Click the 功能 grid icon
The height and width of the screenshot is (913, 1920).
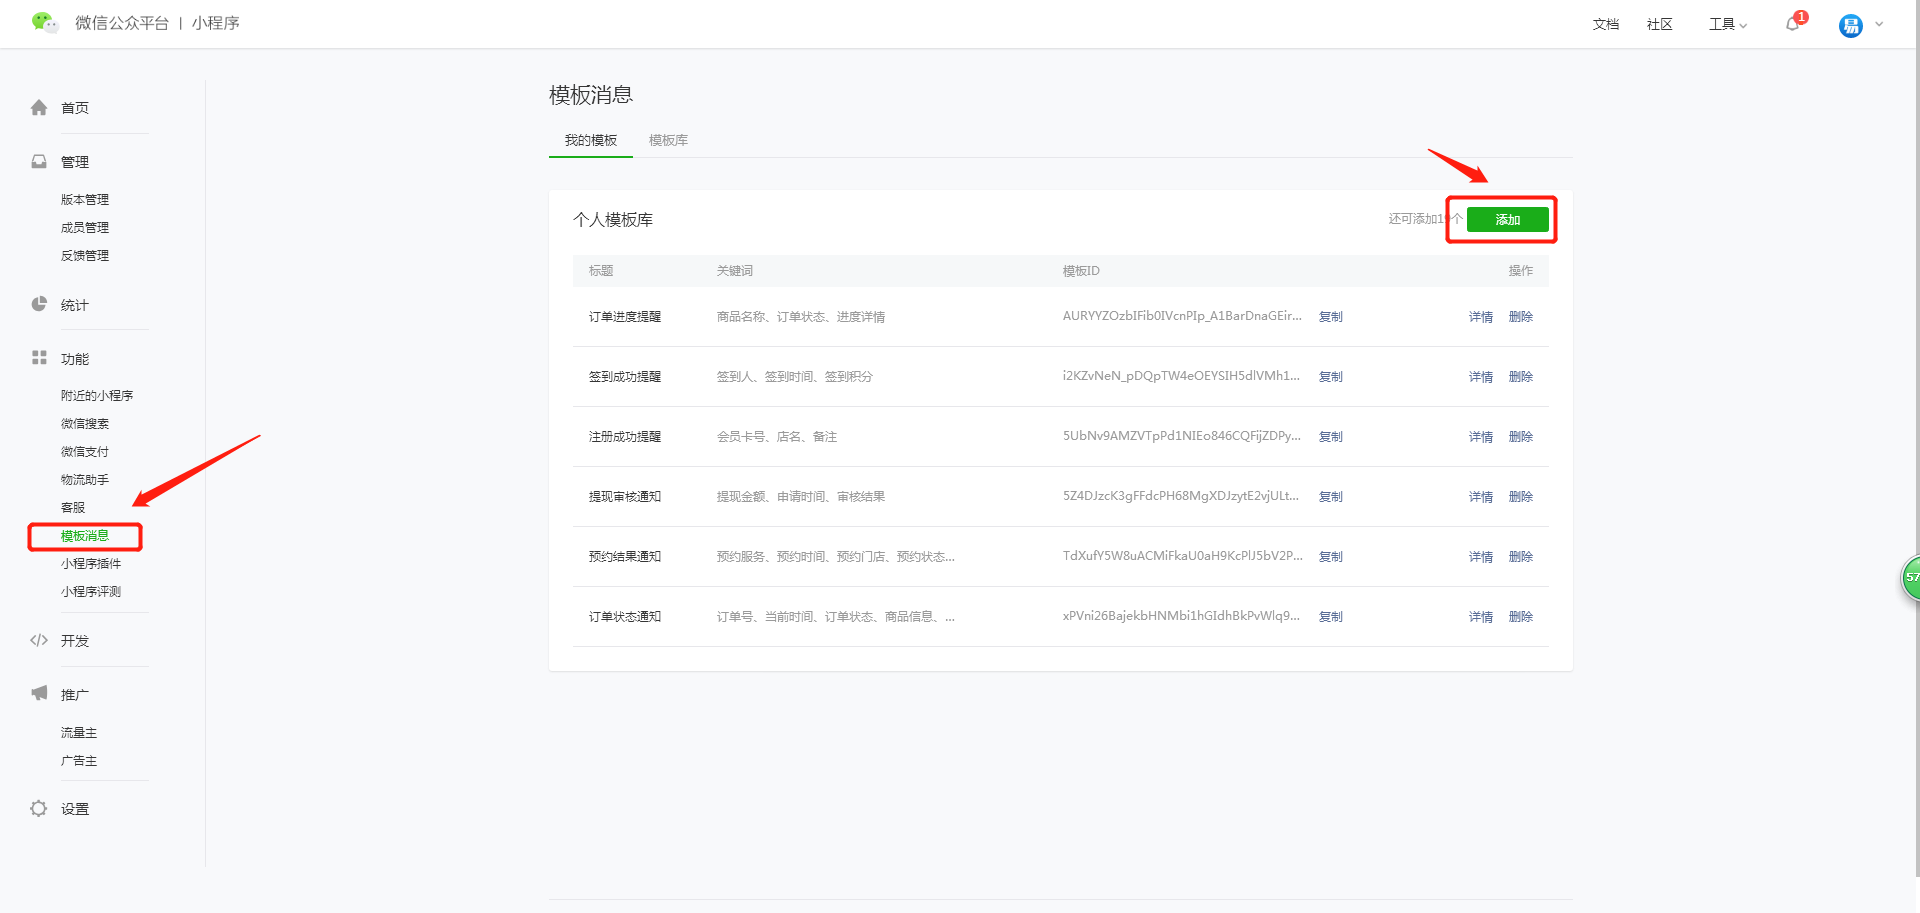pyautogui.click(x=39, y=358)
